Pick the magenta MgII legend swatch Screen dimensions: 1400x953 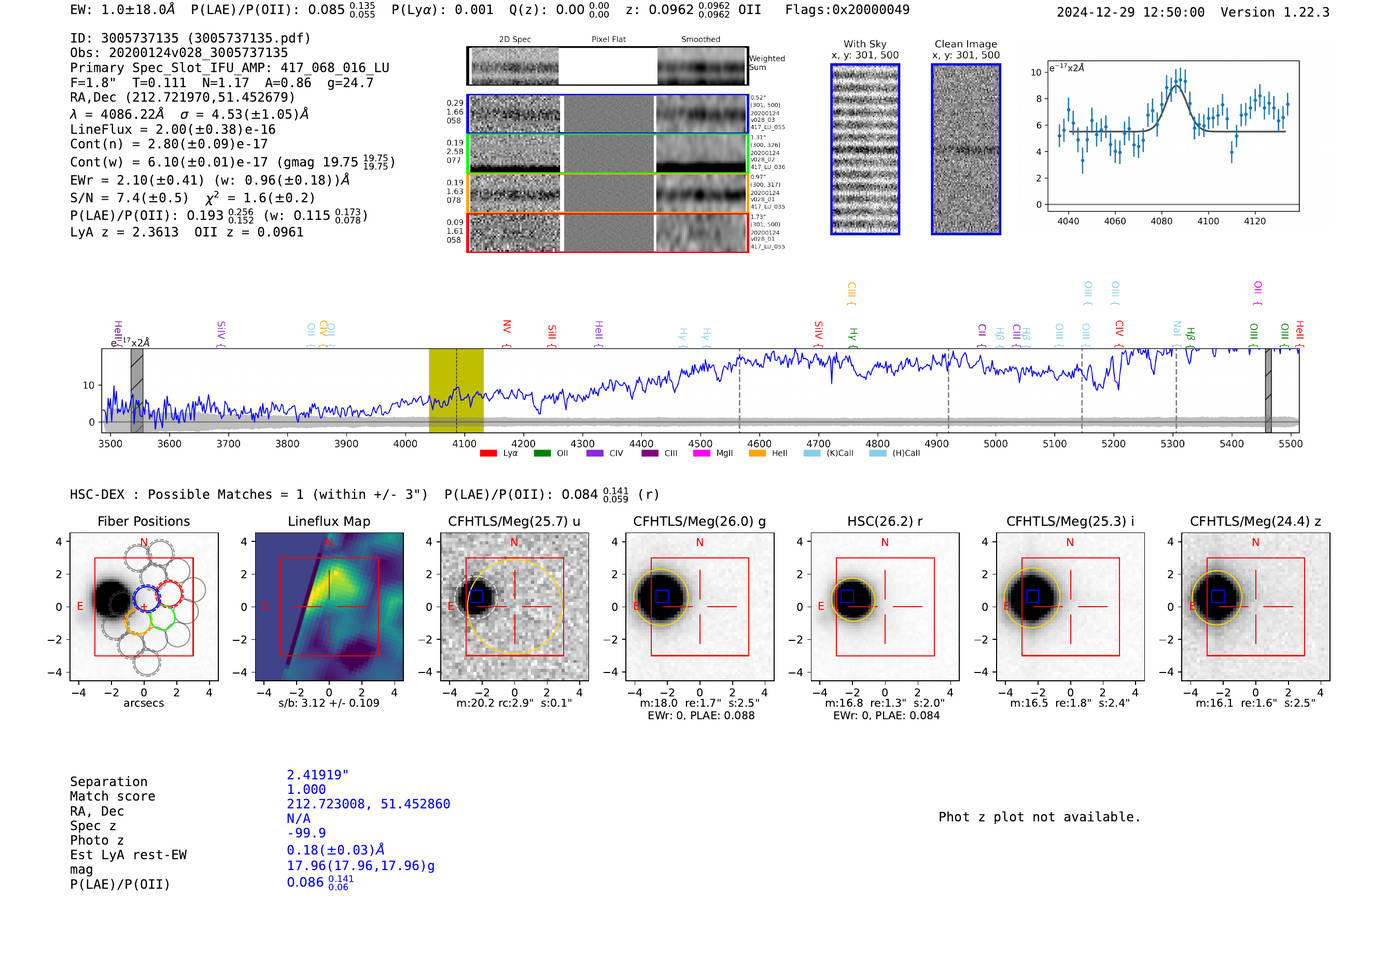[x=702, y=453]
